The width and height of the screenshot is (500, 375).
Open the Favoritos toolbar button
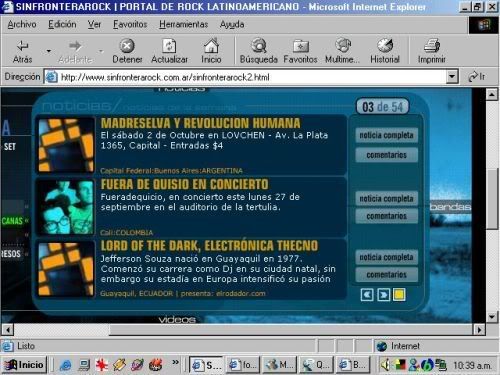300,51
